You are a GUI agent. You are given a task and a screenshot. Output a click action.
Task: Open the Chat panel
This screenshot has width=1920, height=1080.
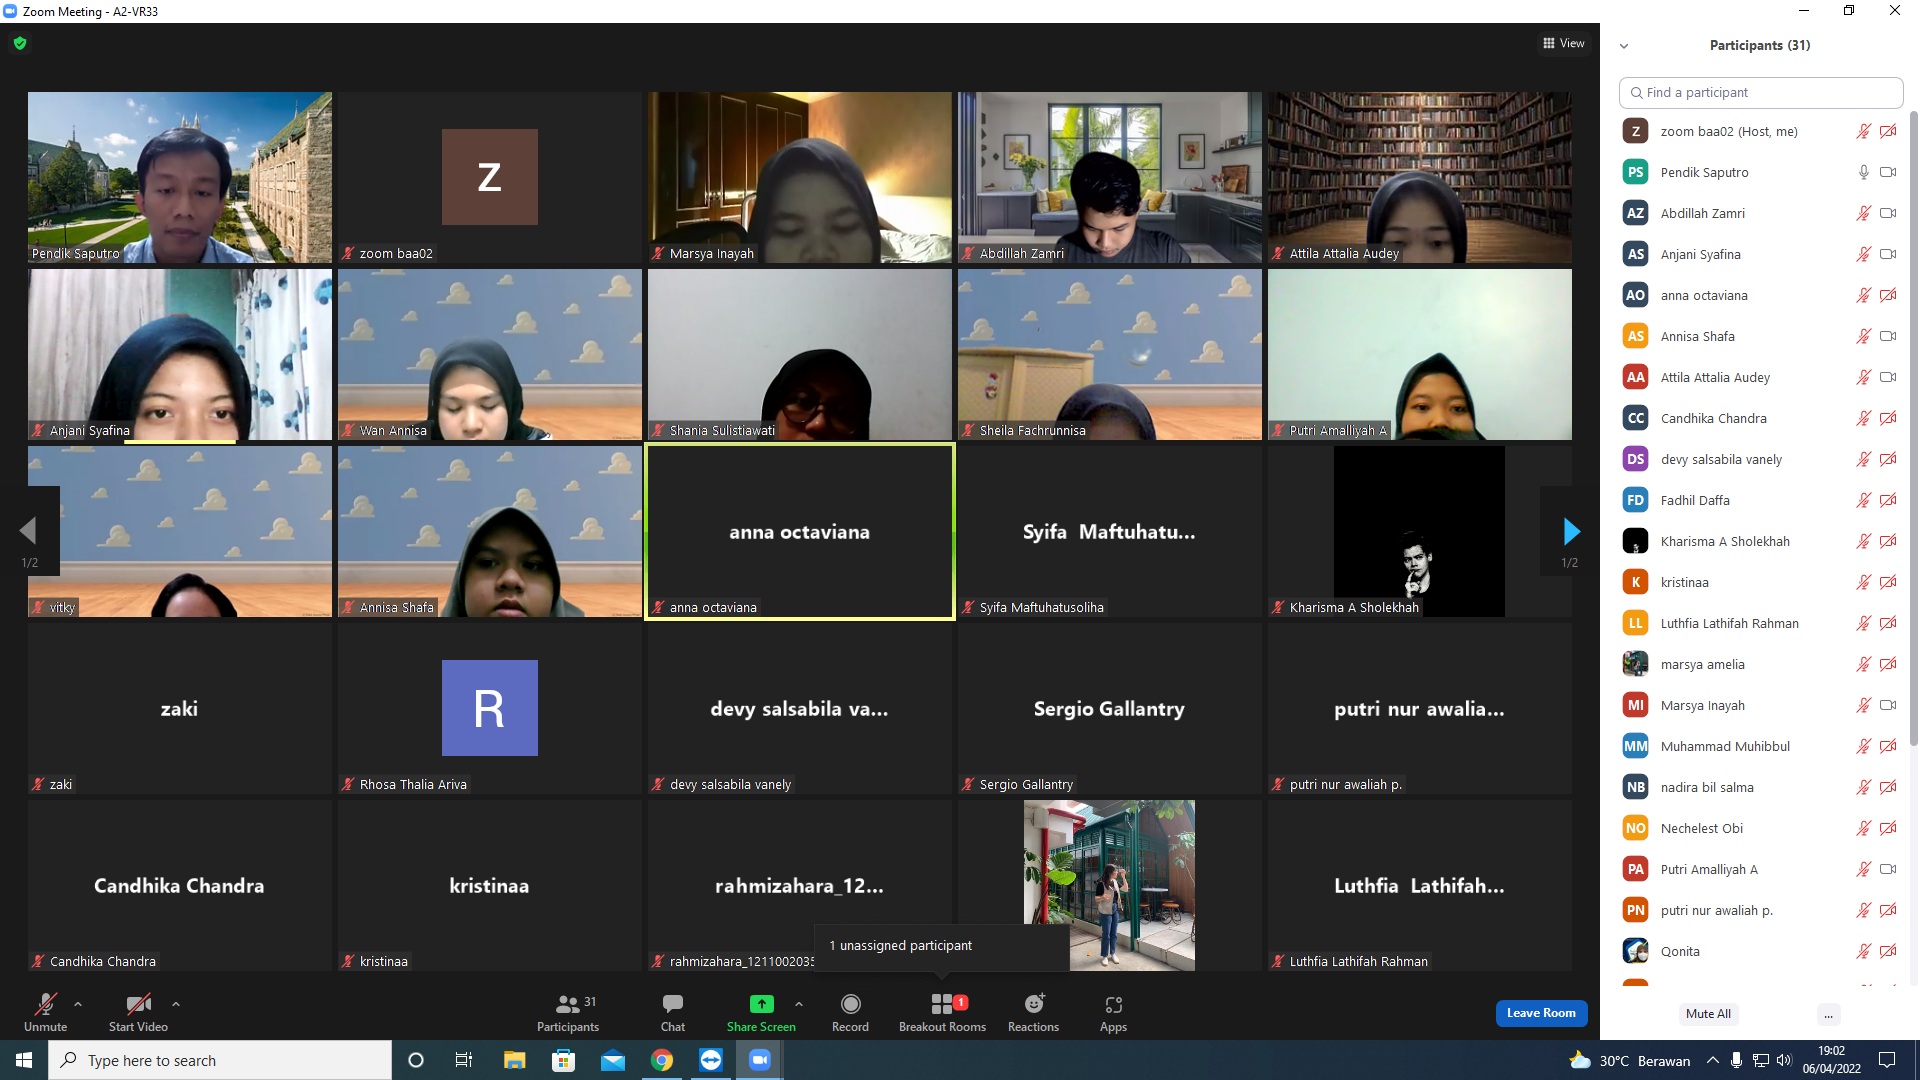673,1012
